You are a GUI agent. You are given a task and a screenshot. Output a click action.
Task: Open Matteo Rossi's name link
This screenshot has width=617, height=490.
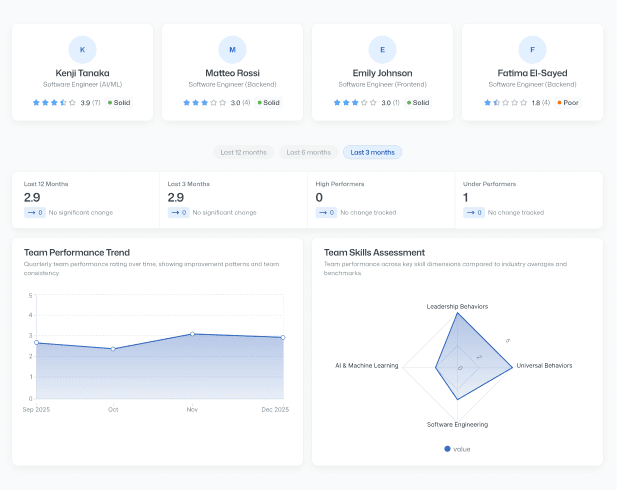point(232,73)
